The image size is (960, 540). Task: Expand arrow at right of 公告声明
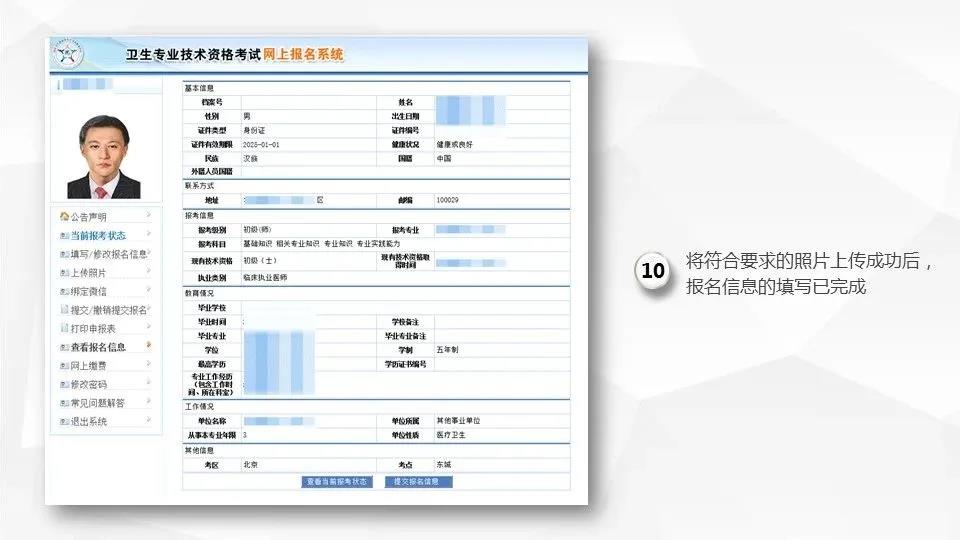coord(148,216)
